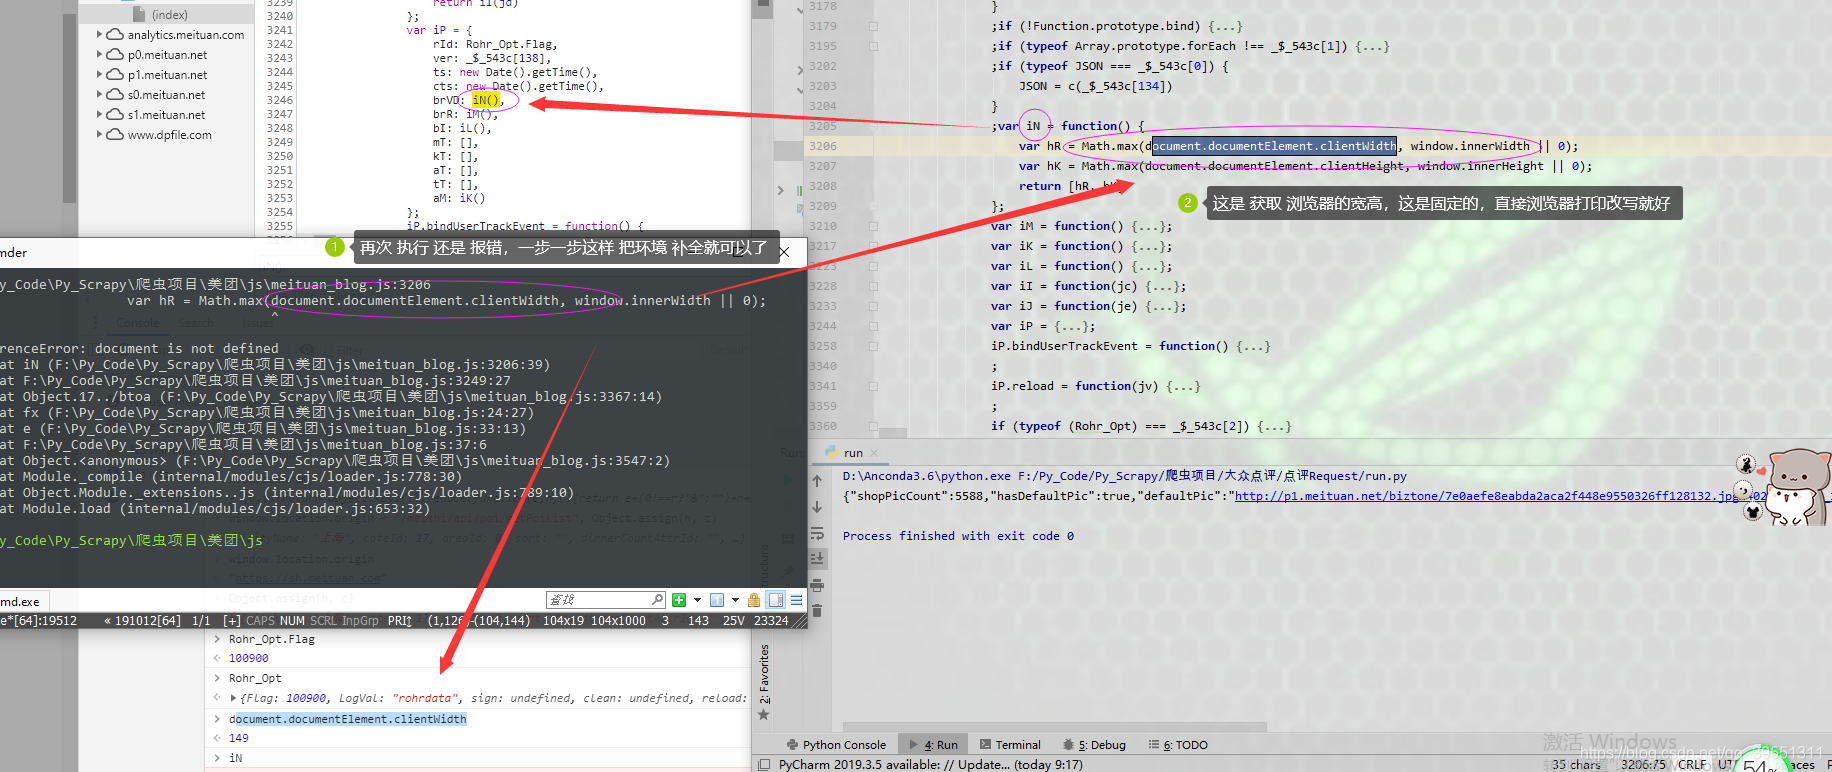Screen dimensions: 1832x772
Task: Toggle the fold marker at line 3244
Action: click(x=873, y=326)
